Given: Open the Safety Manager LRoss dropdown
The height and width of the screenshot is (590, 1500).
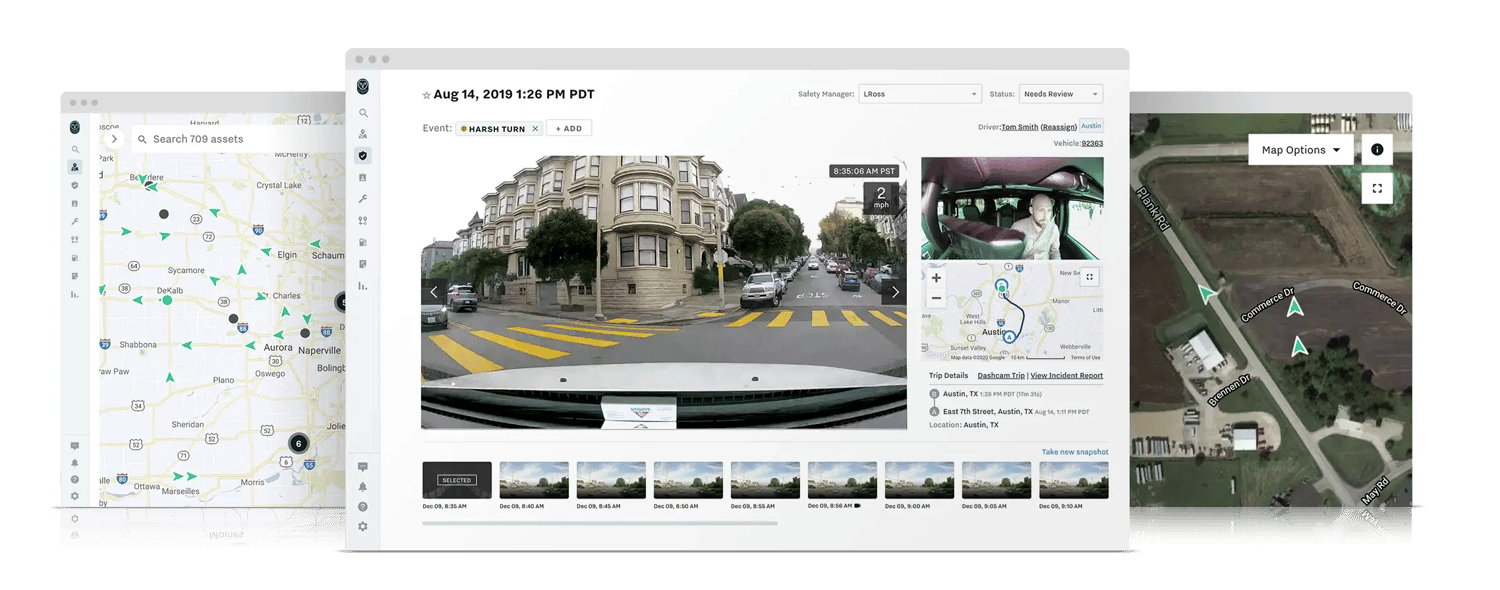Looking at the screenshot, I should [x=919, y=94].
